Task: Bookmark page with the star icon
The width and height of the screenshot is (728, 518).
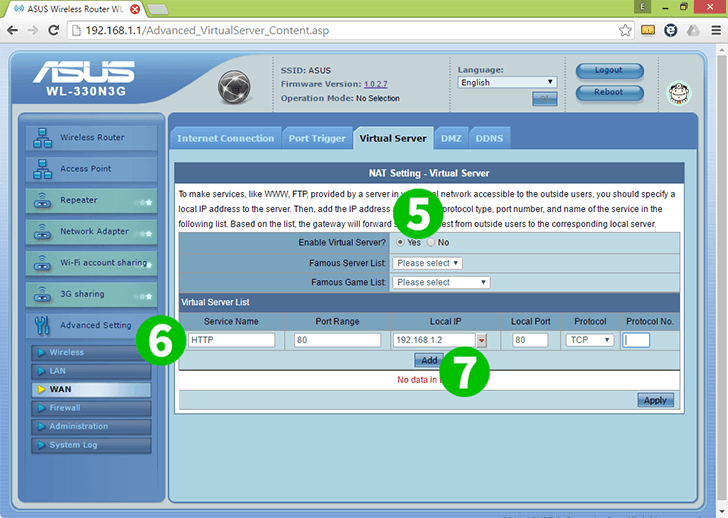Action: tap(625, 31)
